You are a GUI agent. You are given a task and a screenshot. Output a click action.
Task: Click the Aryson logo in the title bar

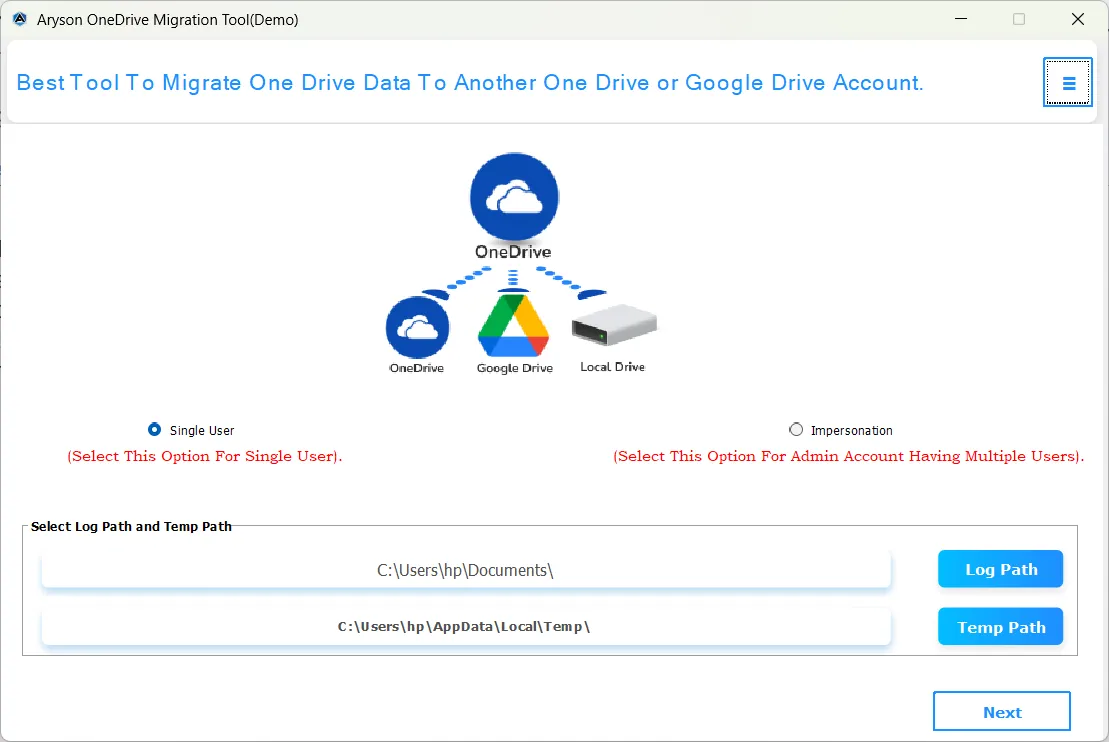coord(20,19)
